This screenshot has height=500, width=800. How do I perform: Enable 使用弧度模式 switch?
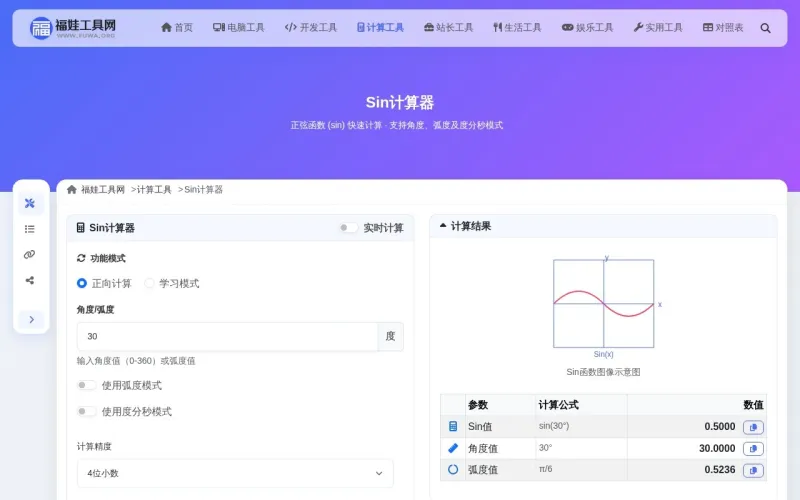(86, 385)
